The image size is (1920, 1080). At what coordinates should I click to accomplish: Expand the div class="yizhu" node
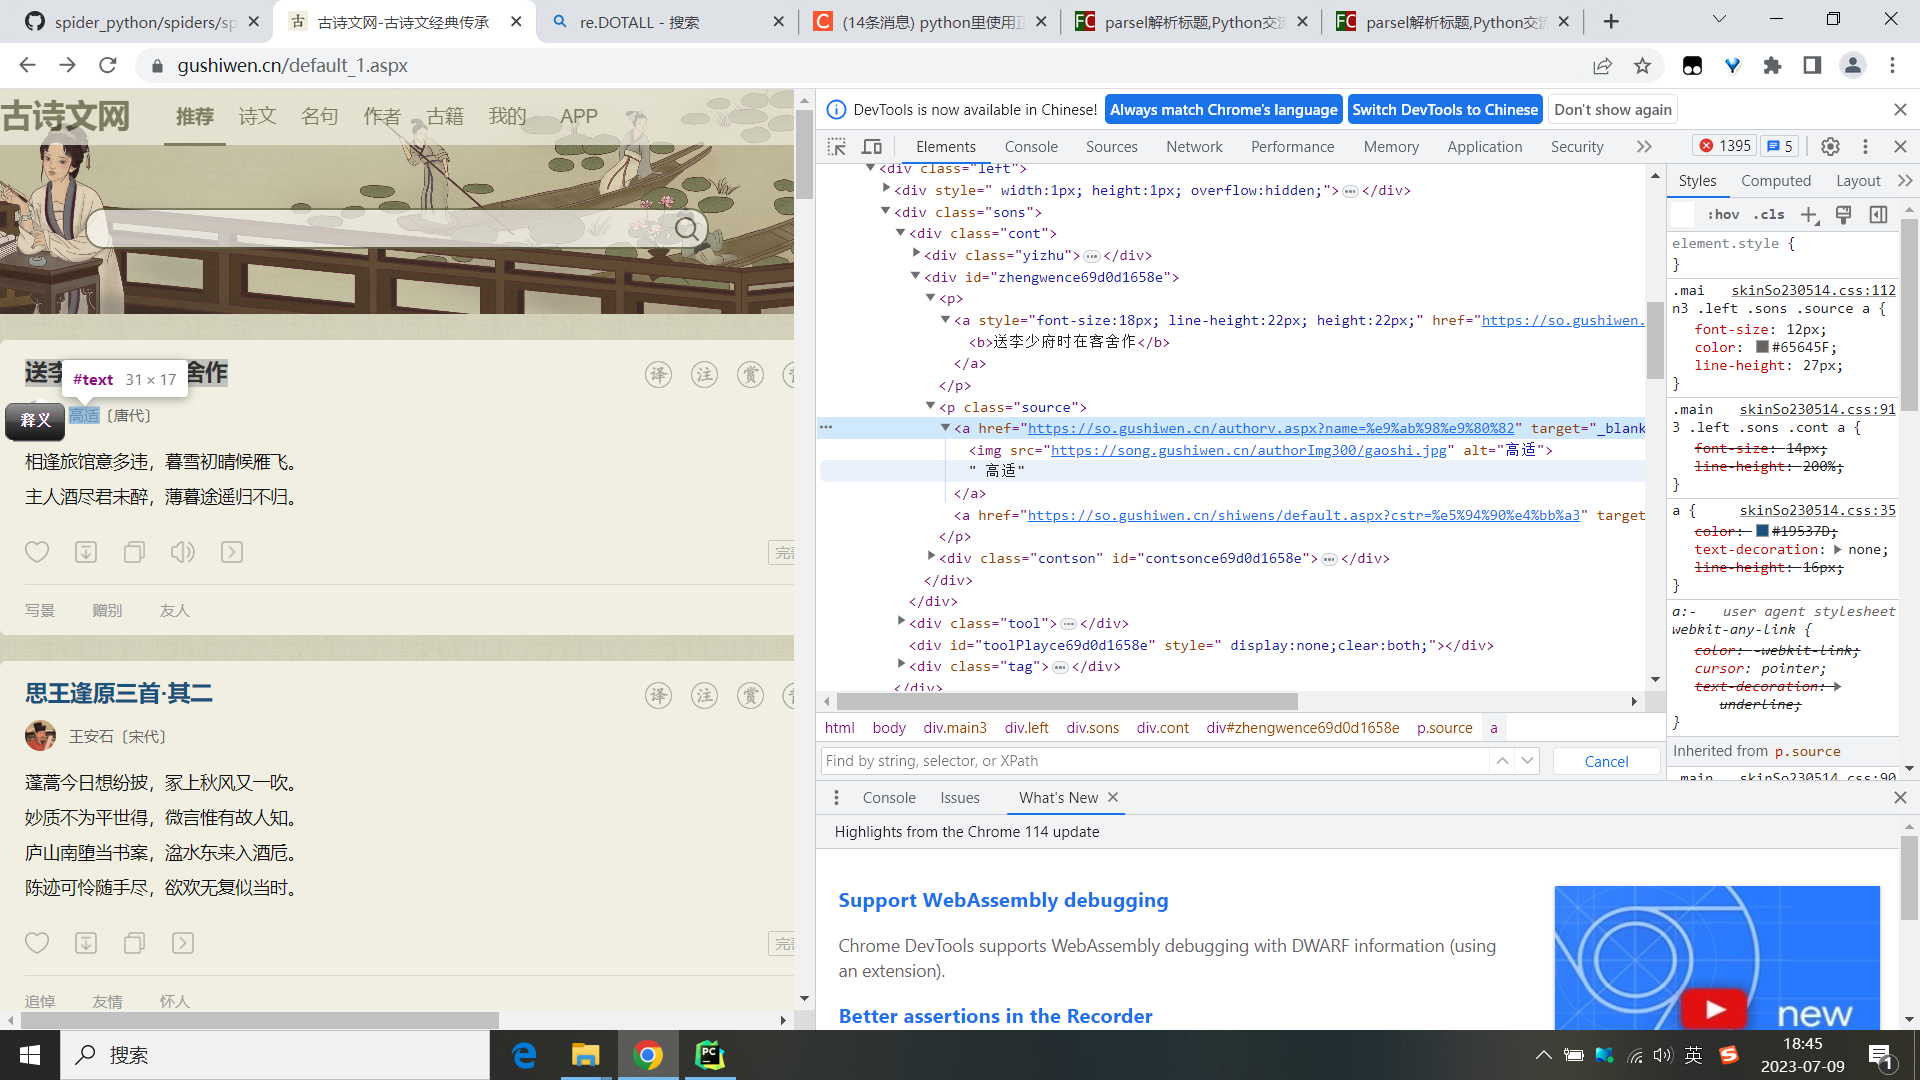coord(916,254)
